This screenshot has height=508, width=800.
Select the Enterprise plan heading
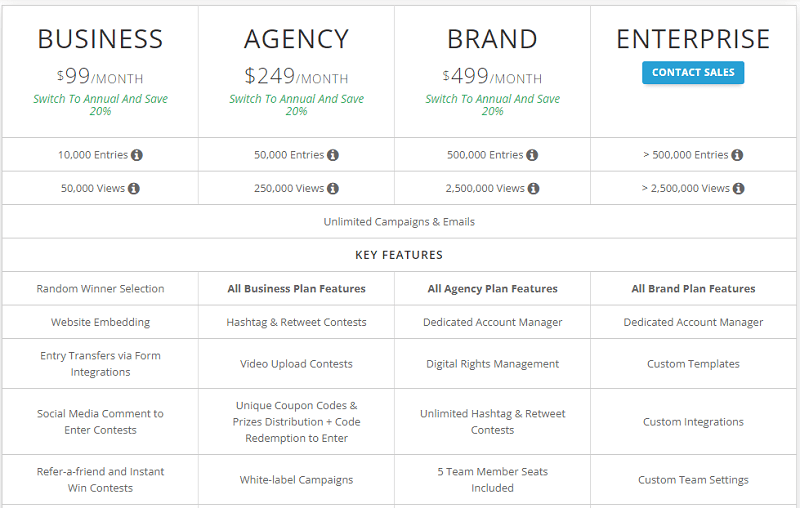point(693,39)
